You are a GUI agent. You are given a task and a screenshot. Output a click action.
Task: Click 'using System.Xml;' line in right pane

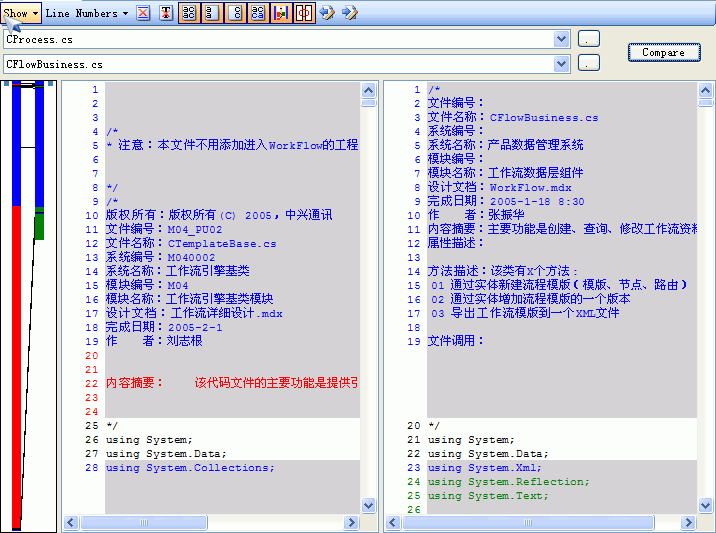tap(484, 468)
